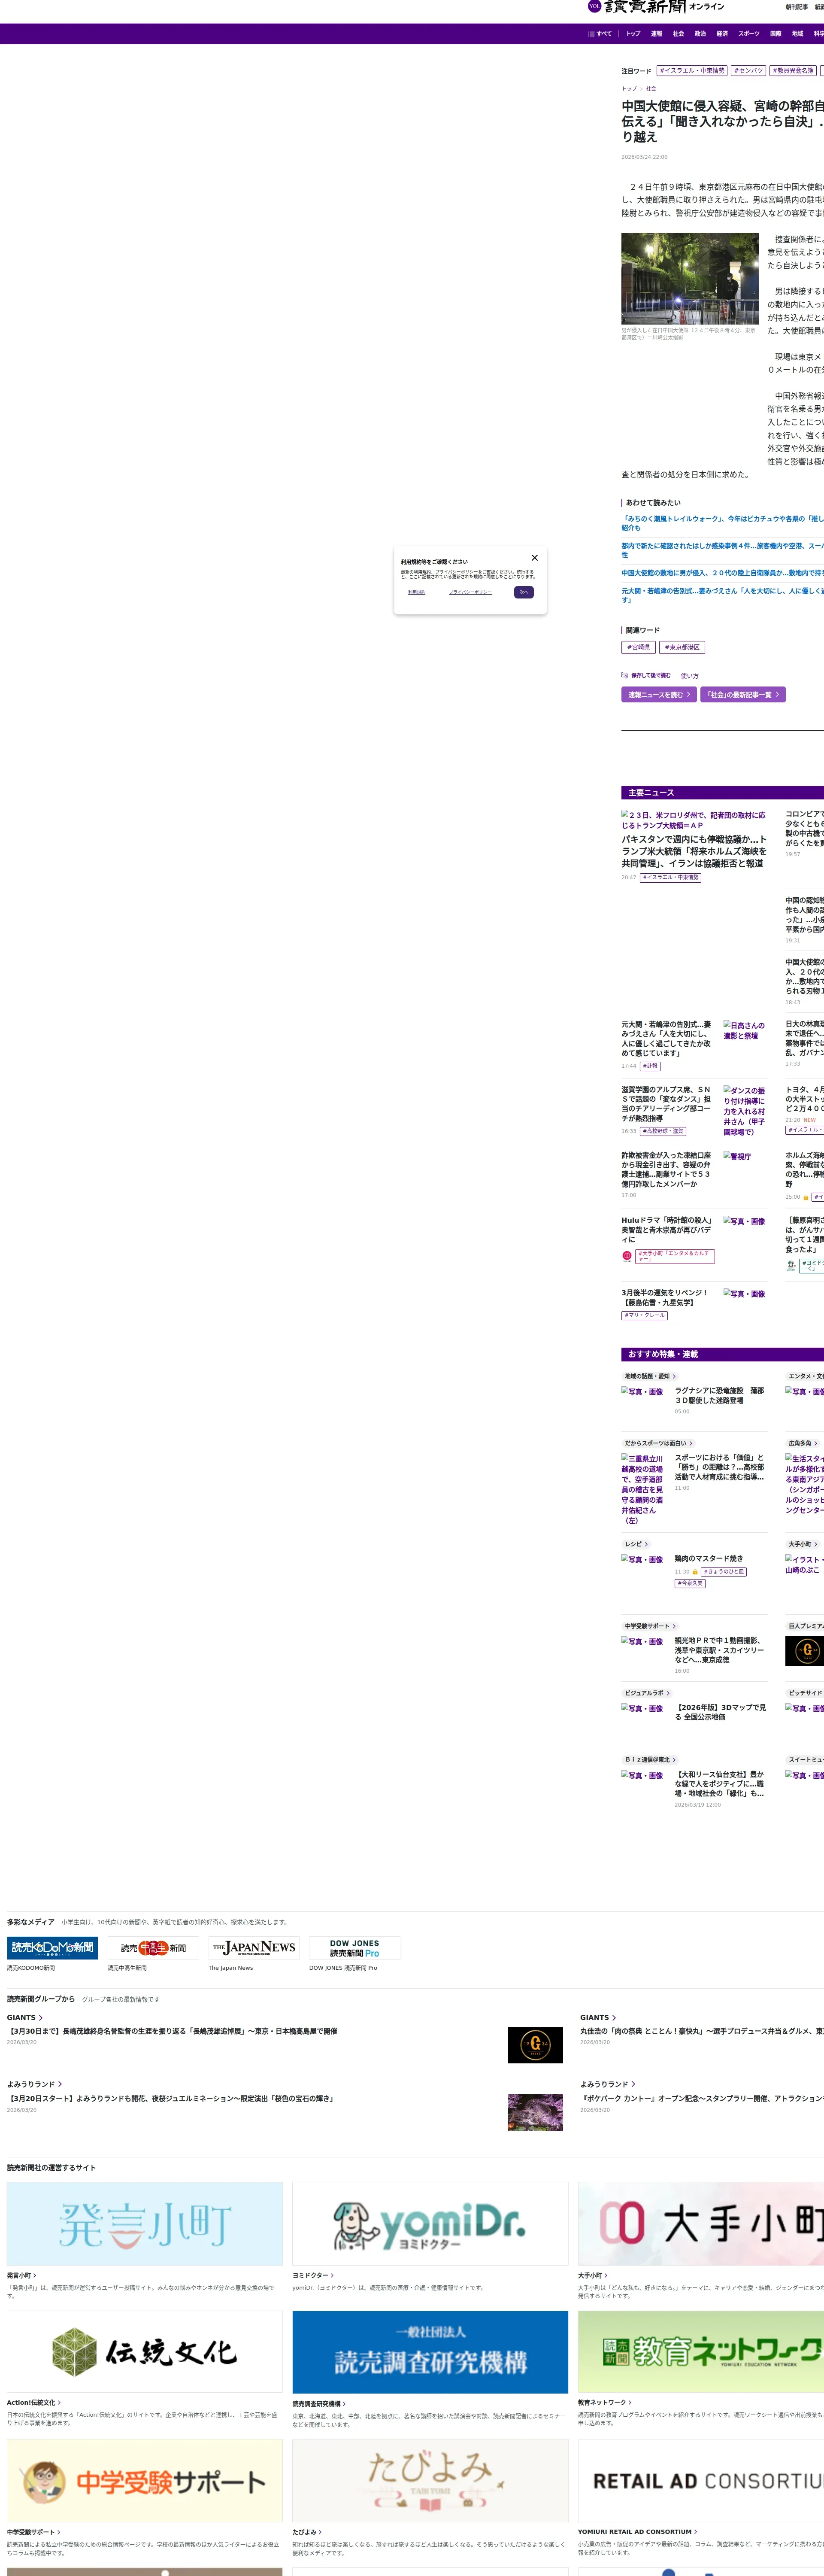Click the 社会 breadcrumb link
Image resolution: width=824 pixels, height=2576 pixels.
[651, 89]
